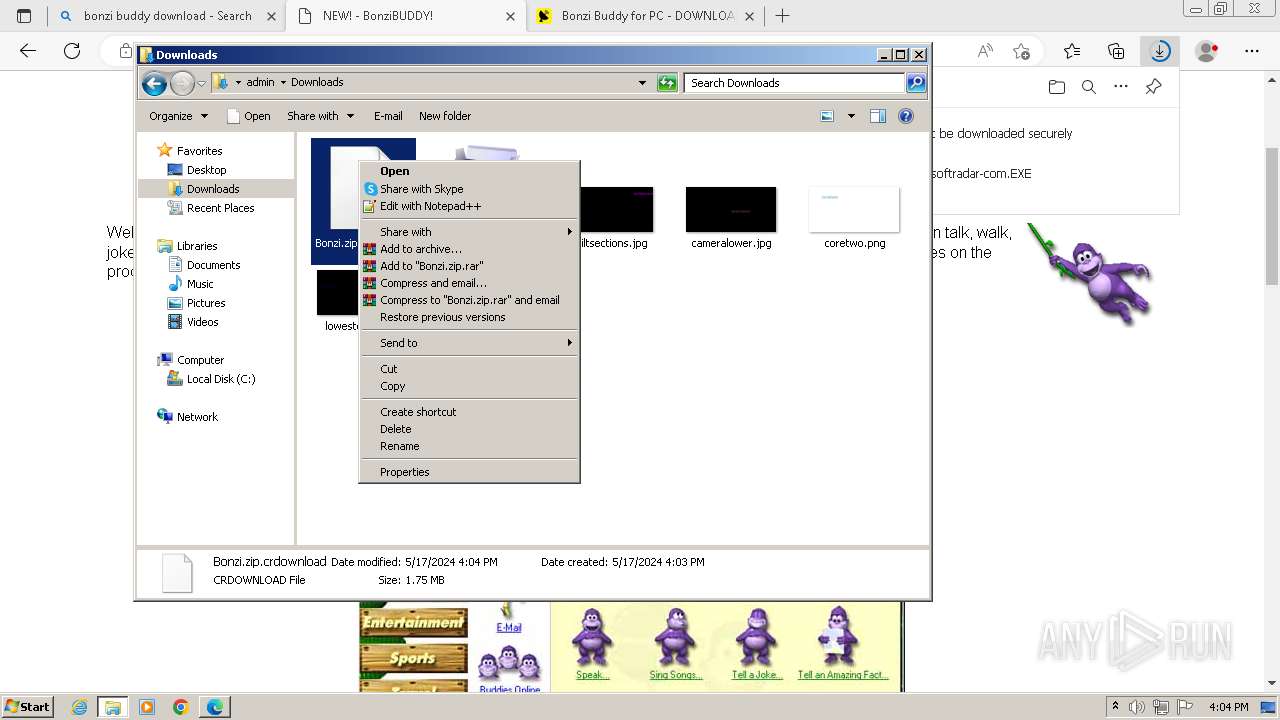1280x720 pixels.
Task: Expand Share with submenu in context menu
Action: click(469, 232)
